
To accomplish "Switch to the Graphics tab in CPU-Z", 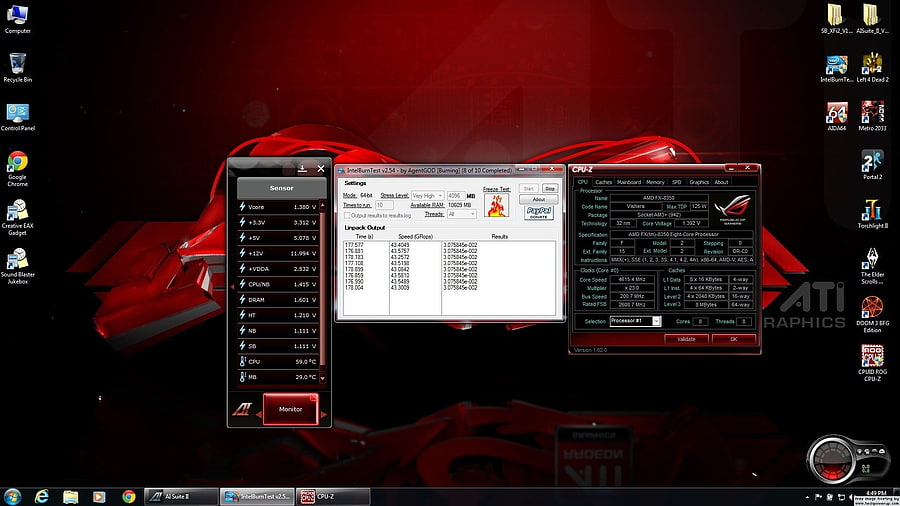I will coord(699,182).
